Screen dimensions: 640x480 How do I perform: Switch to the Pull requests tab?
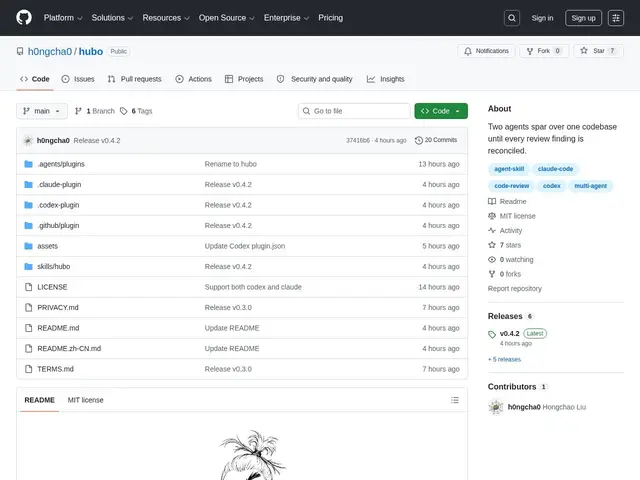coord(135,79)
